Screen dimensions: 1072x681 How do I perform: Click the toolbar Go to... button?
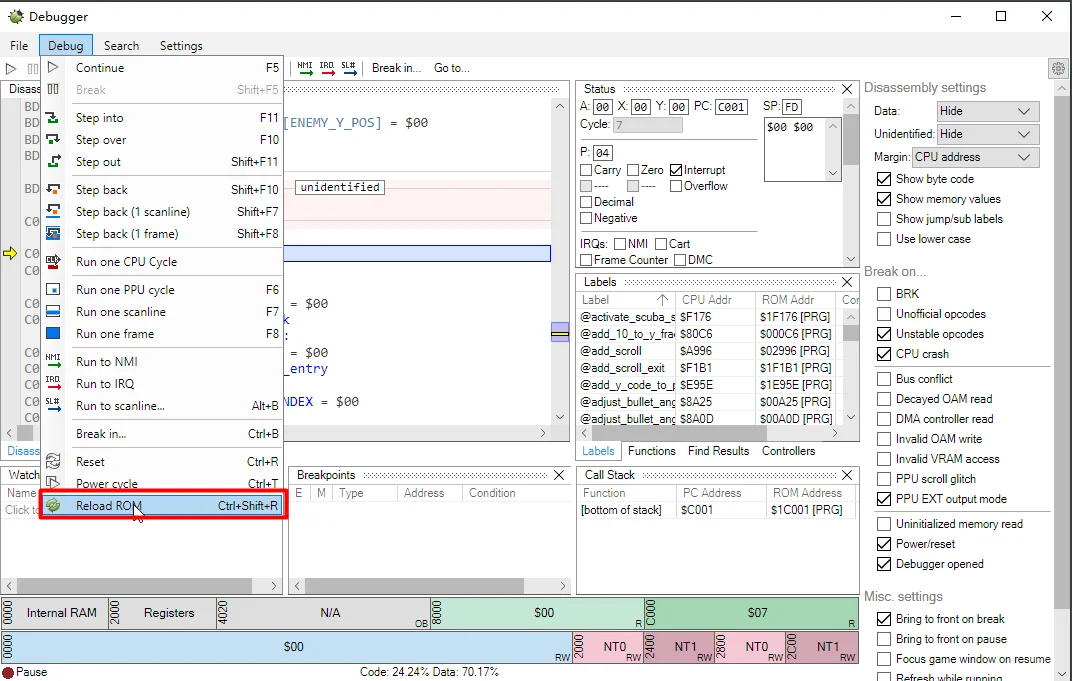click(451, 68)
